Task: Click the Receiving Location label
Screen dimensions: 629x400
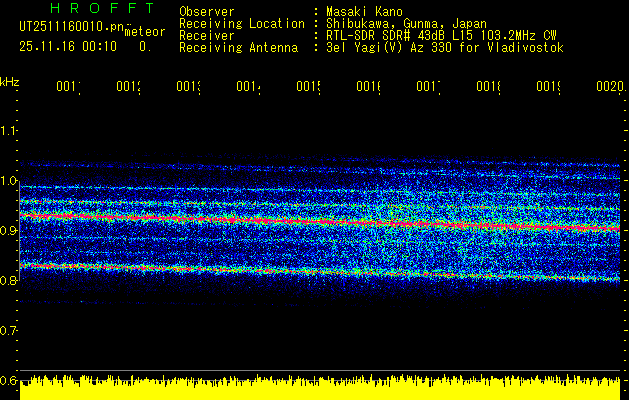Action: [242, 24]
